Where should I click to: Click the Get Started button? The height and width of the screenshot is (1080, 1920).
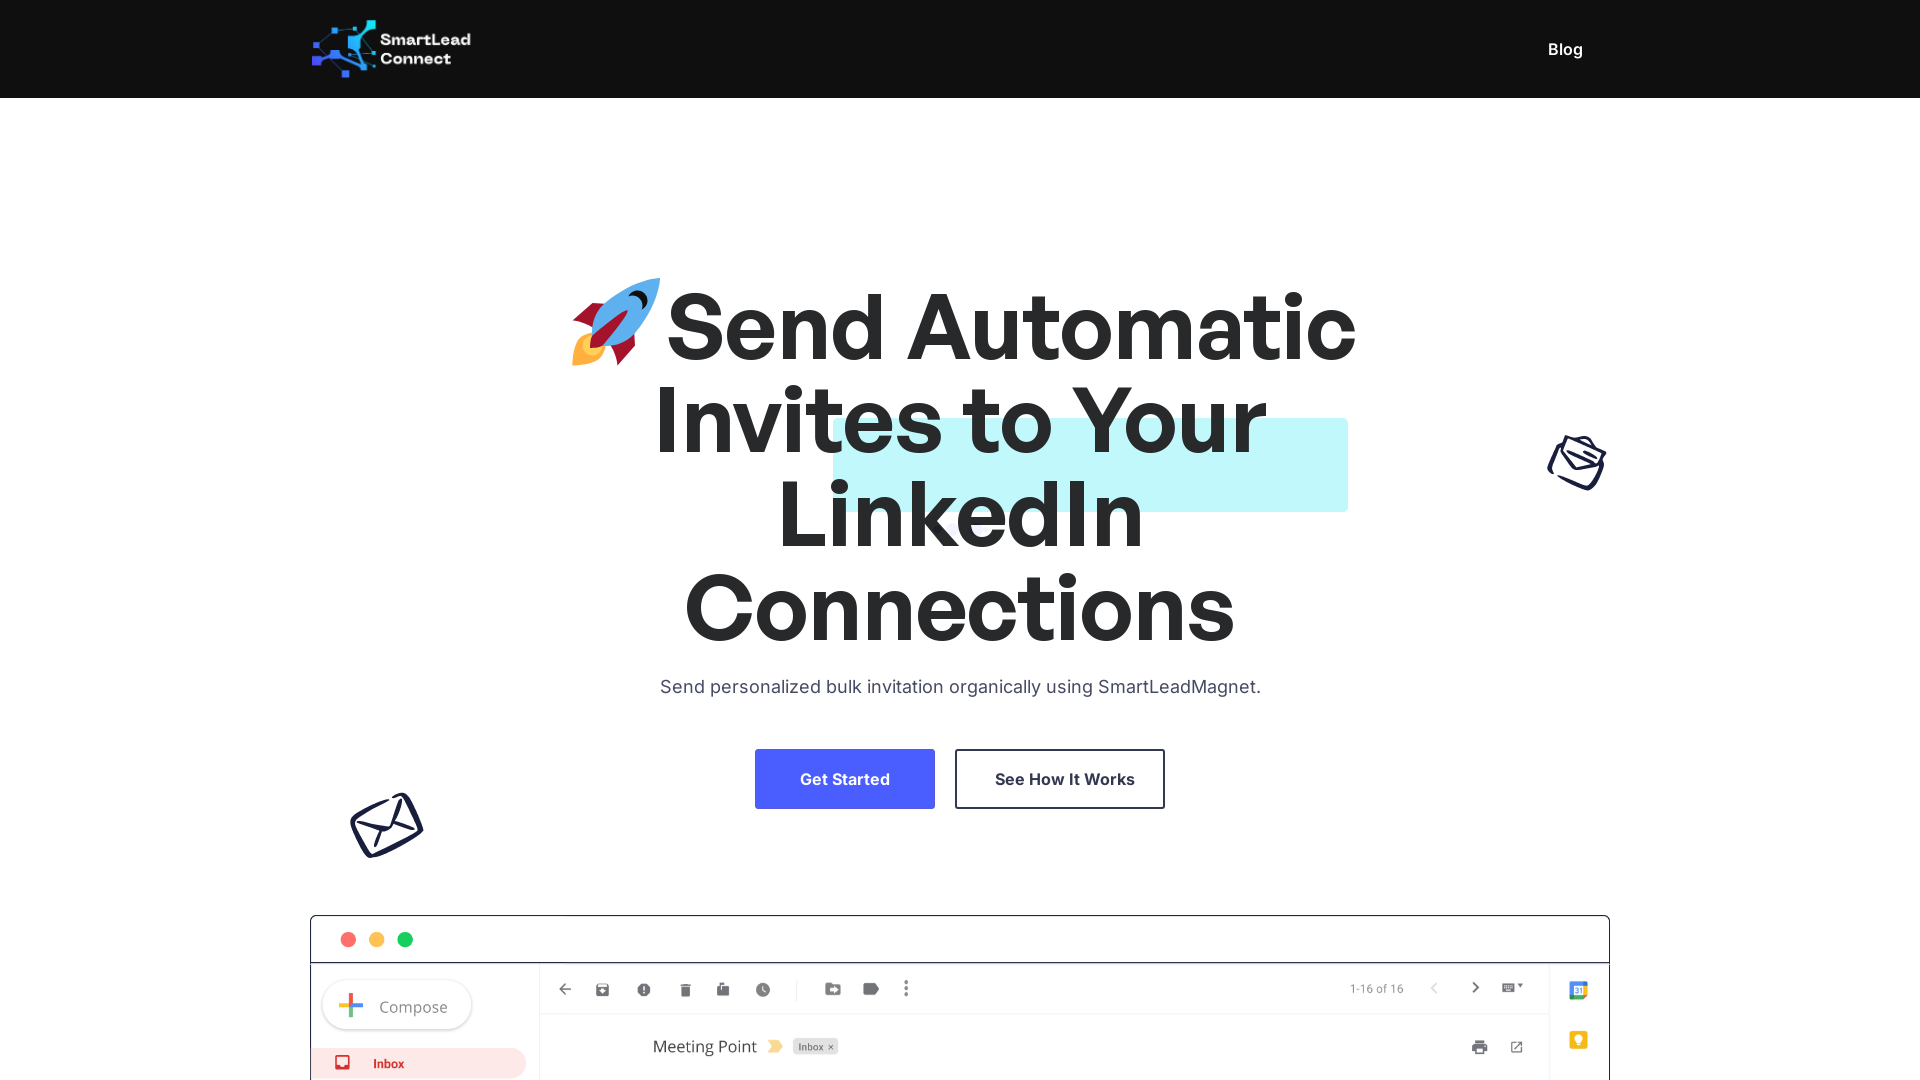(x=844, y=778)
